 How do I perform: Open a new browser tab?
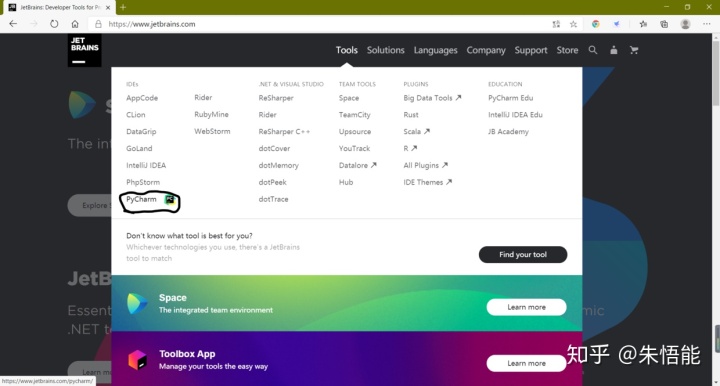click(x=123, y=7)
